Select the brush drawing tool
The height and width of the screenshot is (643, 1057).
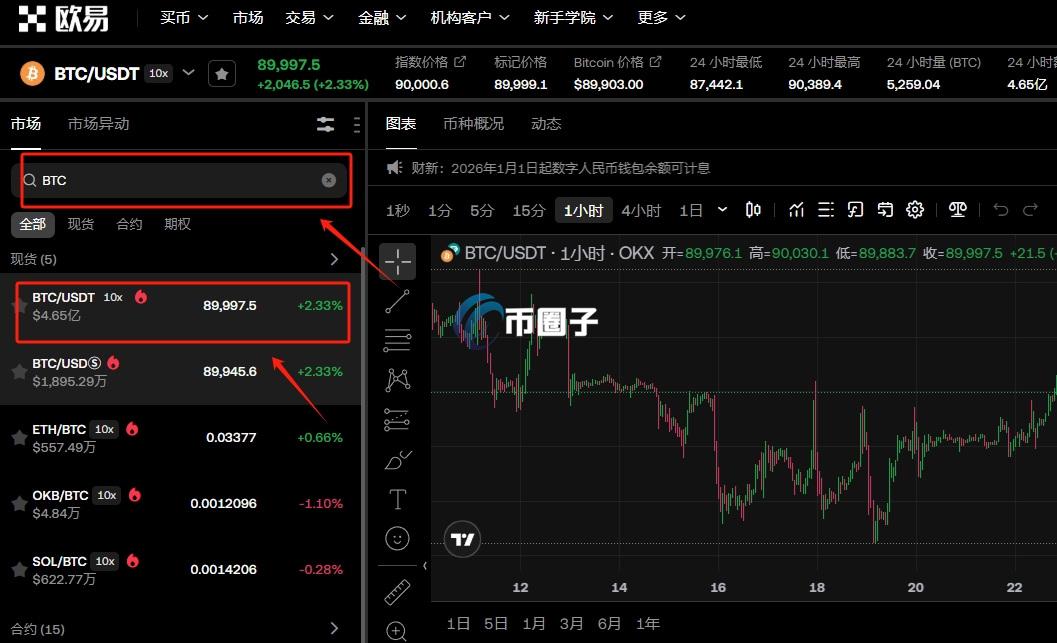tap(397, 459)
